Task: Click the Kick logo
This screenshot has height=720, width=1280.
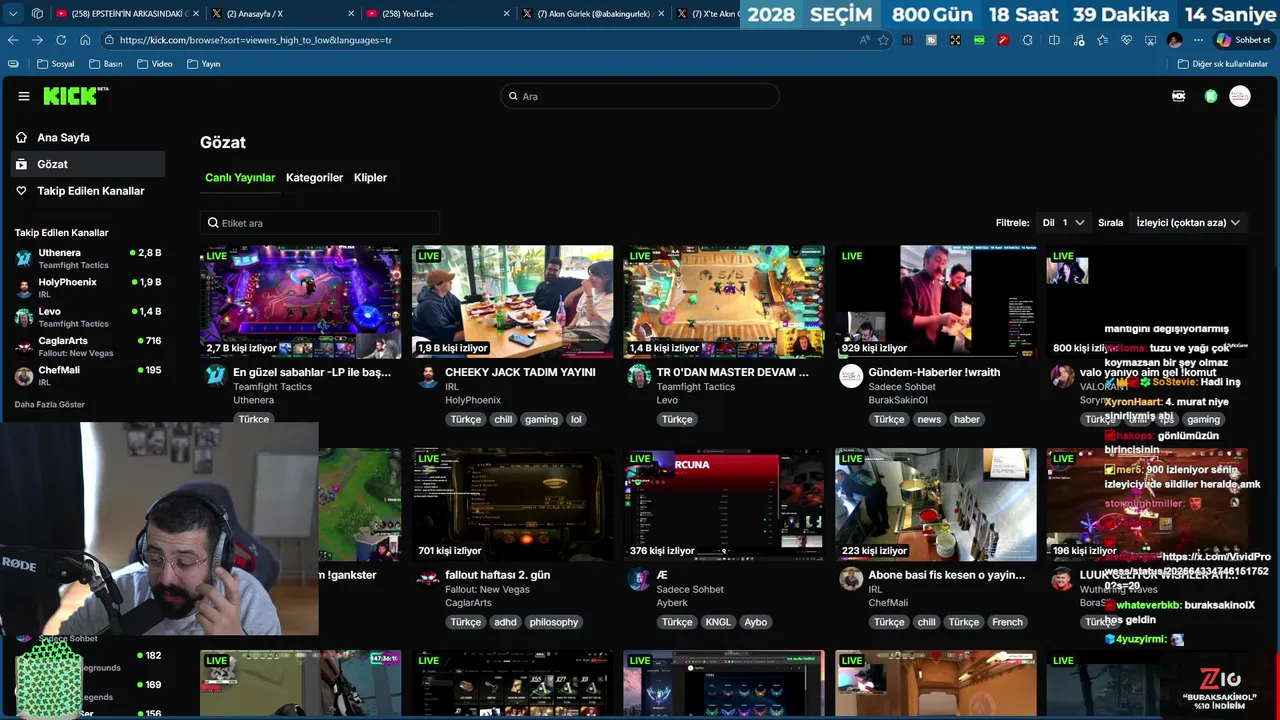Action: 75,96
